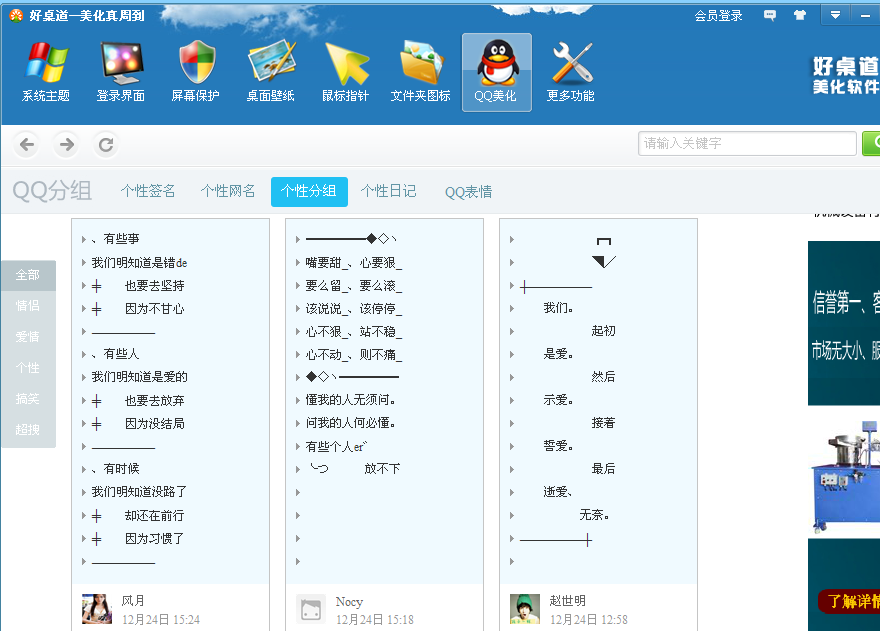The image size is (880, 631).
Task: Open the 桌面壁纸 wallpaper section
Action: [x=271, y=72]
